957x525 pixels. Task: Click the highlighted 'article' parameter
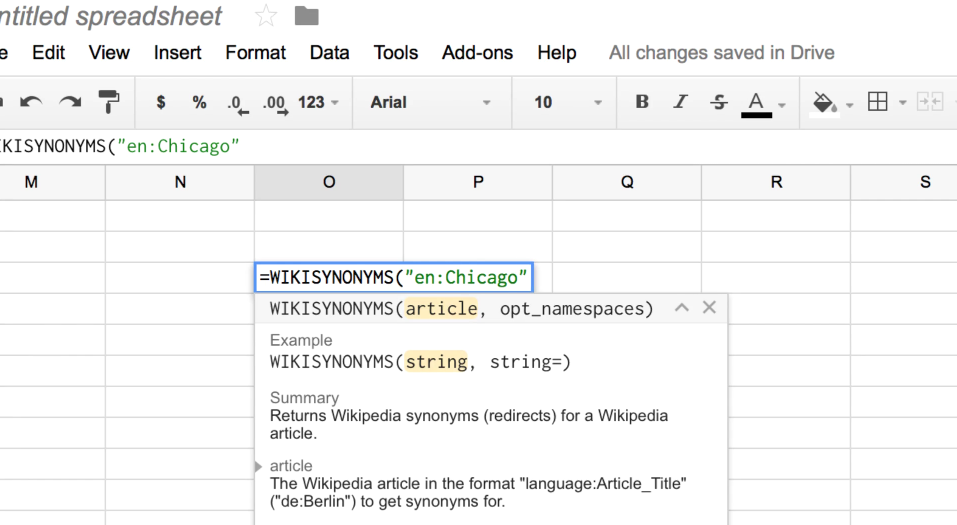pyautogui.click(x=441, y=309)
